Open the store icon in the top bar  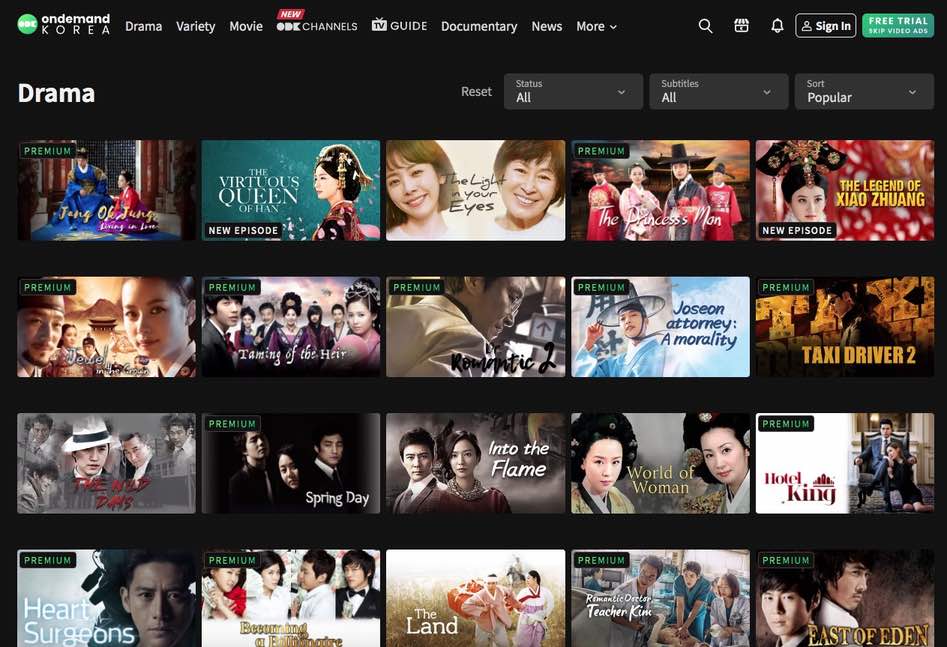[741, 25]
